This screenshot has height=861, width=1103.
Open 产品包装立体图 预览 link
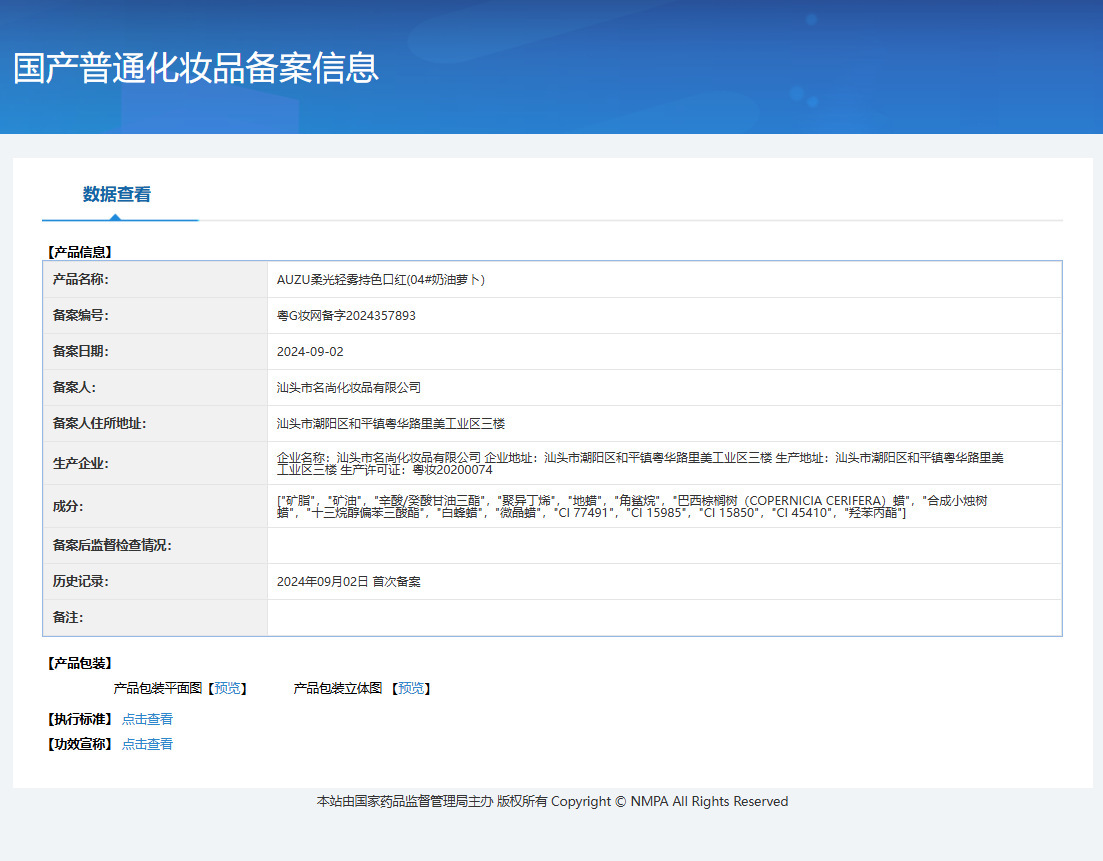(411, 688)
